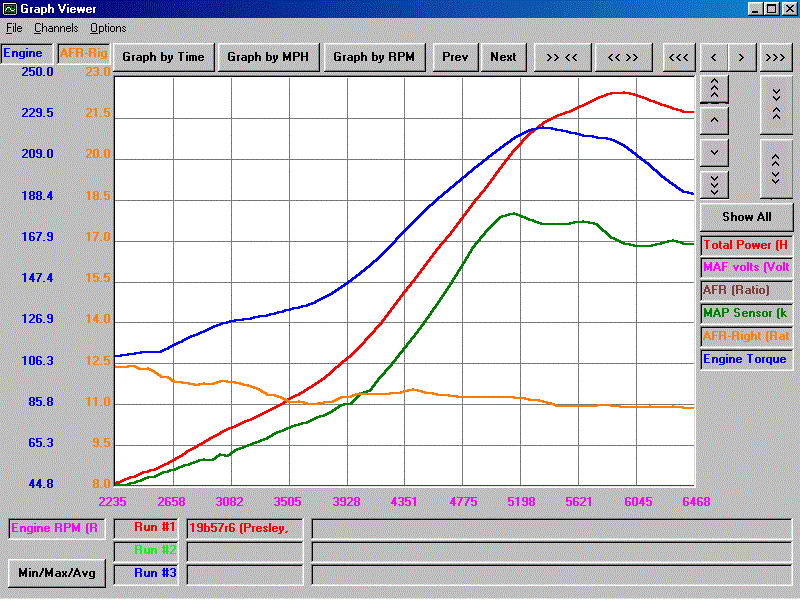Viewport: 800px width, 600px height.
Task: Click the orange axis value 23.0
Action: click(x=98, y=72)
